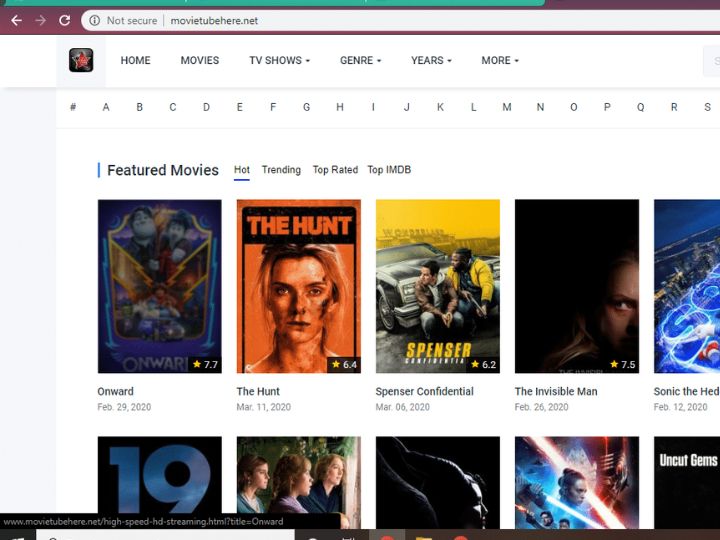This screenshot has height=540, width=720.
Task: Expand the MORE dropdown
Action: tap(500, 61)
